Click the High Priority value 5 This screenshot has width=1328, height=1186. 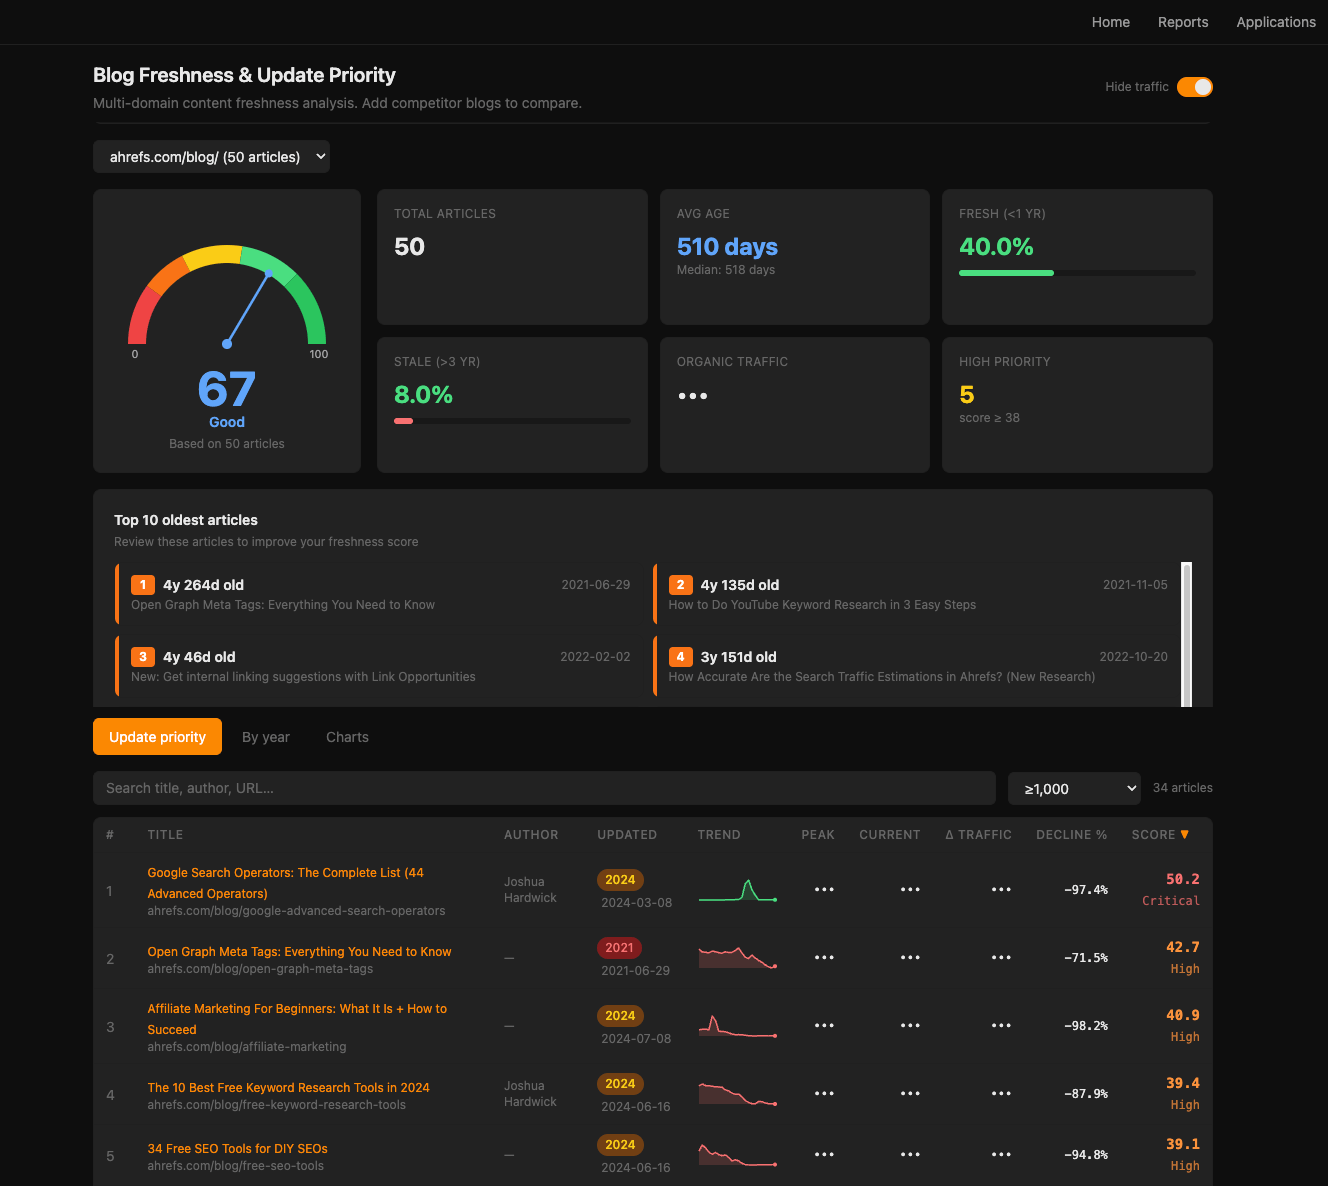[966, 395]
